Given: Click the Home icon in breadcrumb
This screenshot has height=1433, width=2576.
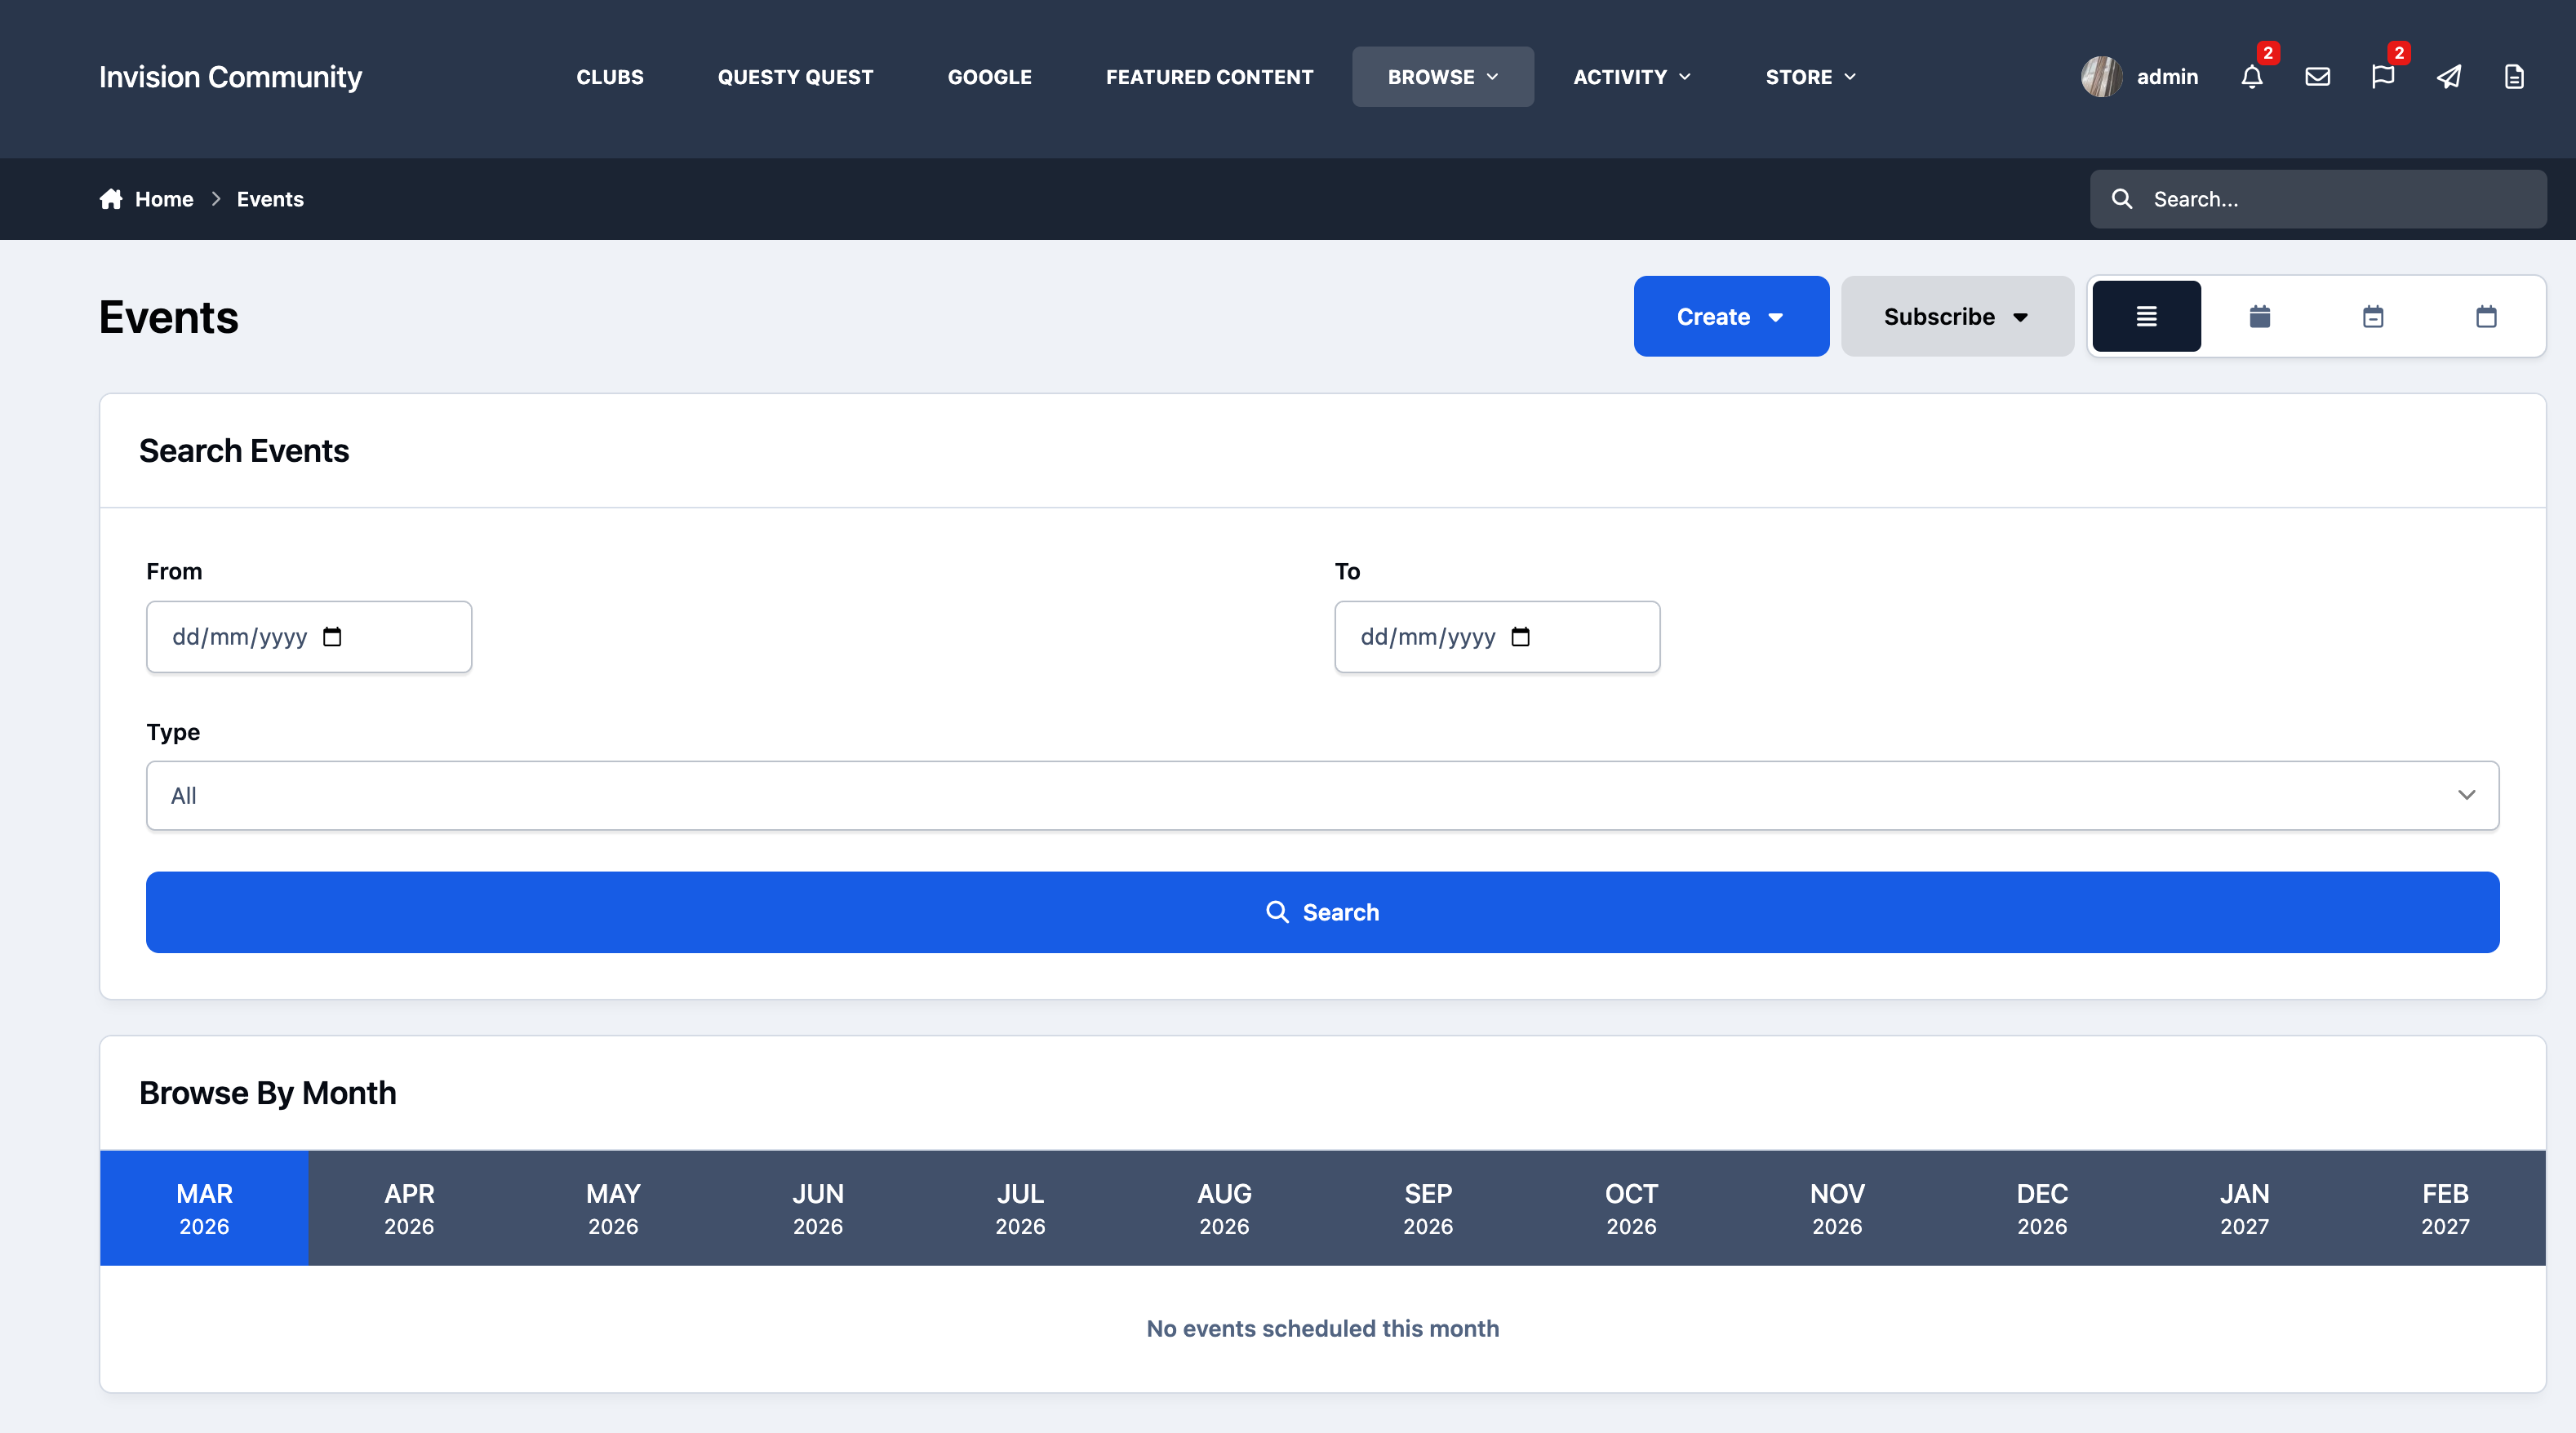Looking at the screenshot, I should (x=111, y=199).
